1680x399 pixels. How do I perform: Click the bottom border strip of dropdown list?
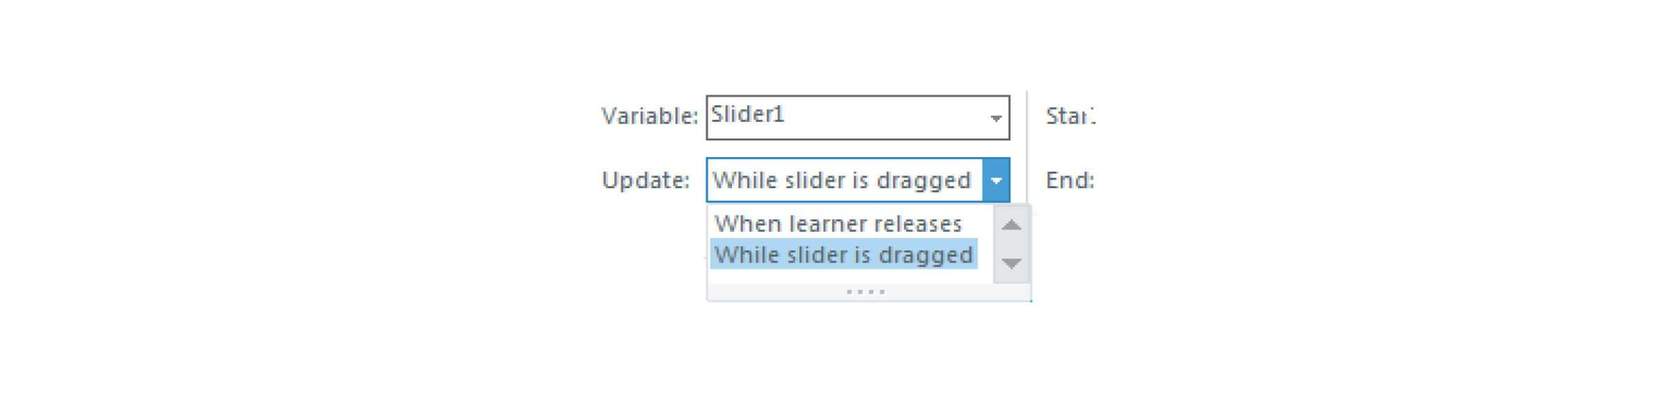[868, 292]
